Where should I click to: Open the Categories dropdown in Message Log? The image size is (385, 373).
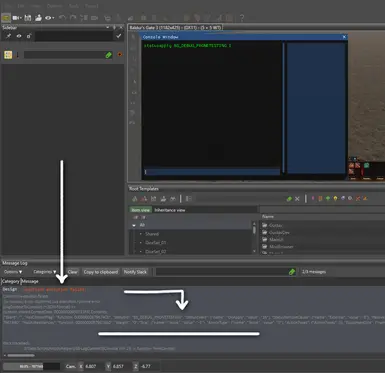coord(44,272)
